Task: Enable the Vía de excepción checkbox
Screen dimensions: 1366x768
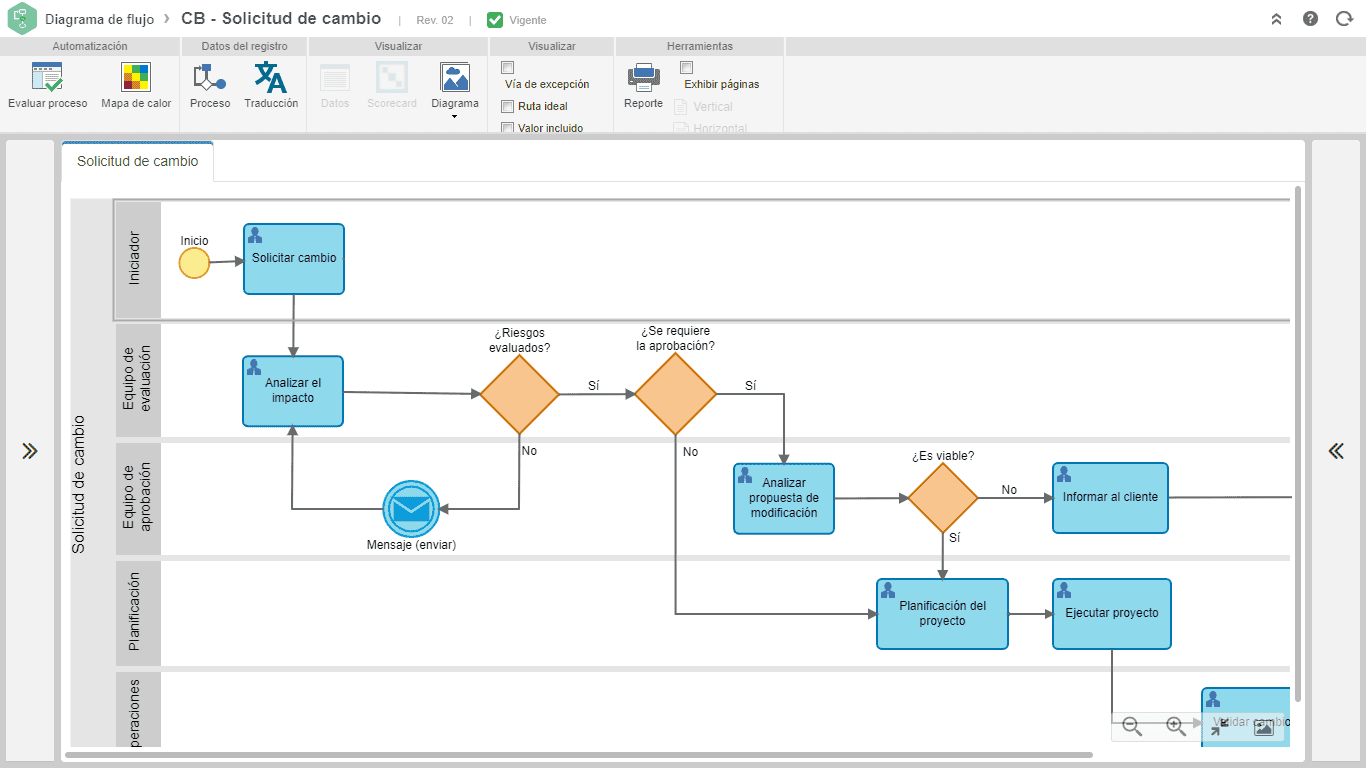Action: click(507, 68)
